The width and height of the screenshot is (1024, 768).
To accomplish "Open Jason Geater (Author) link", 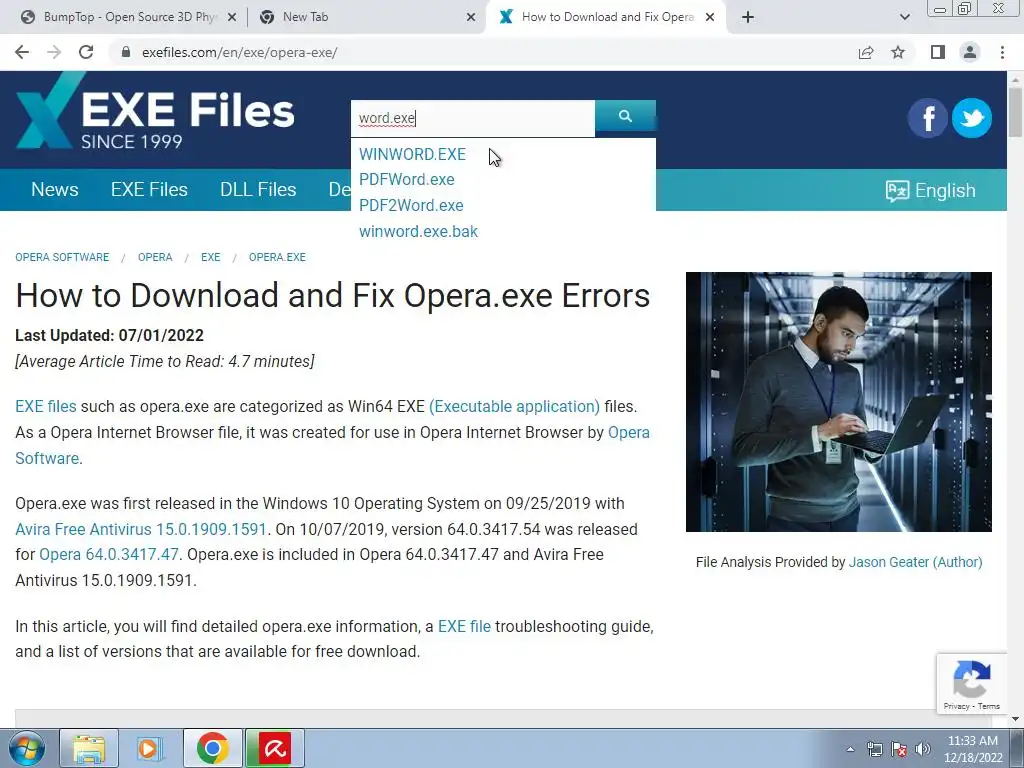I will 916,562.
